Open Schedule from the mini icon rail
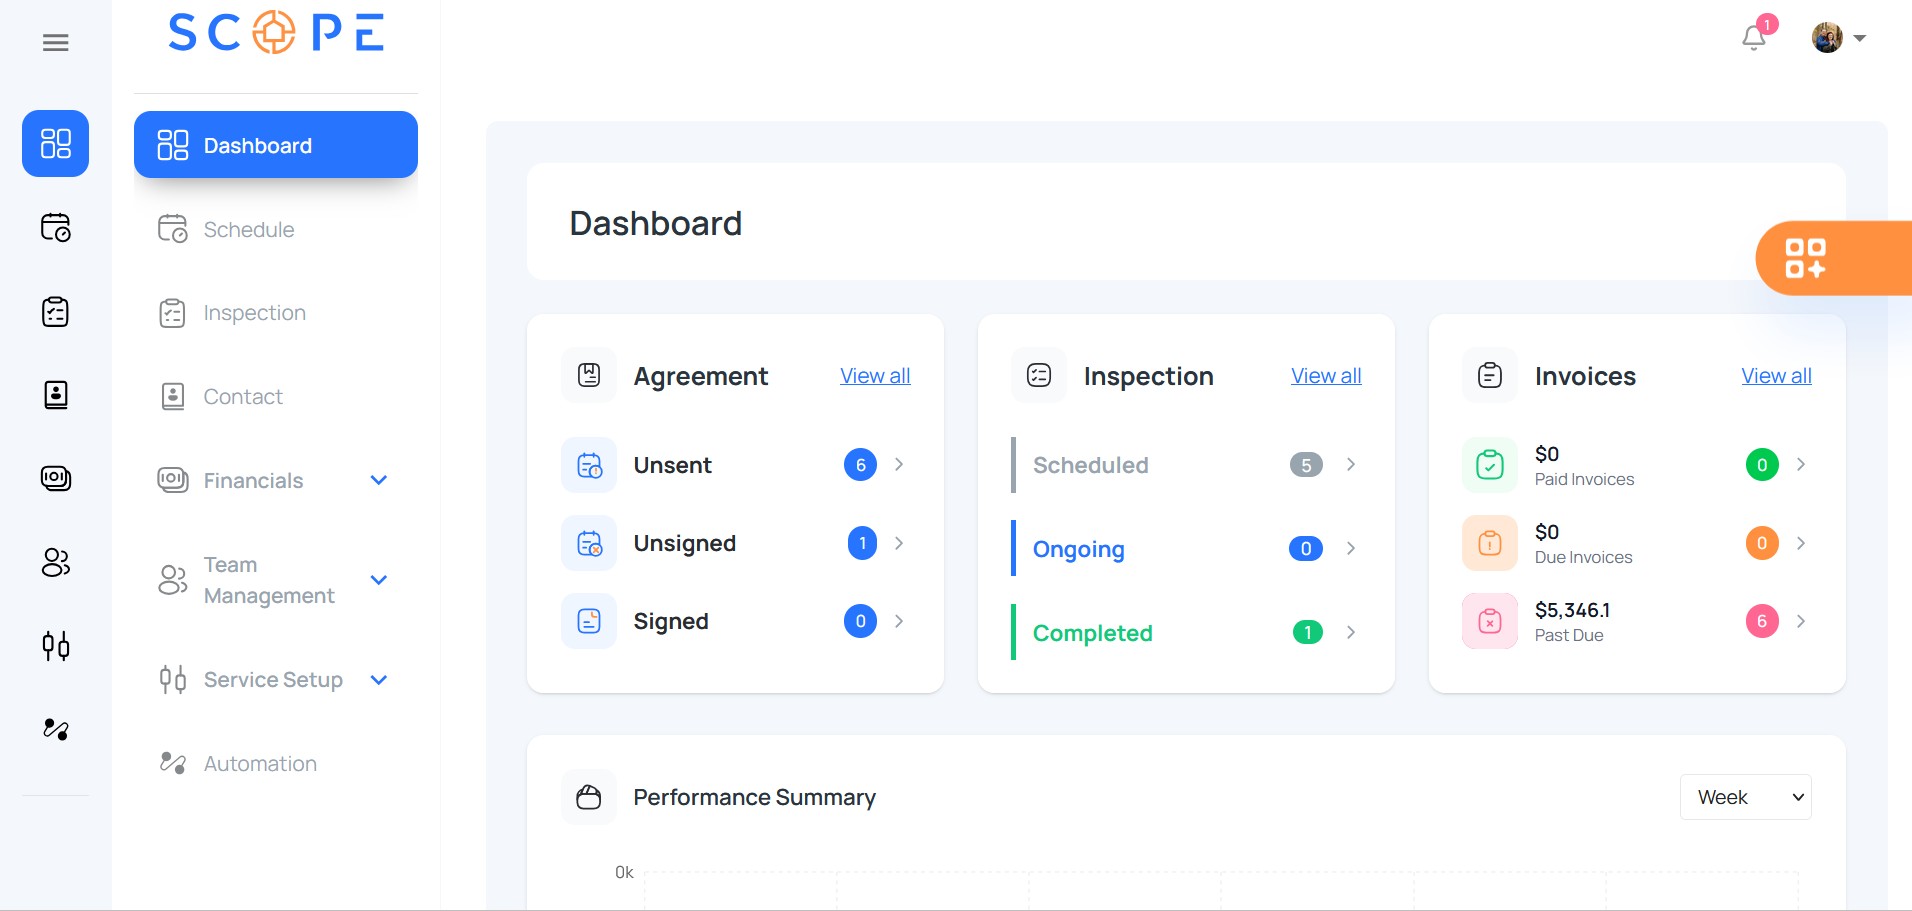 tap(56, 228)
